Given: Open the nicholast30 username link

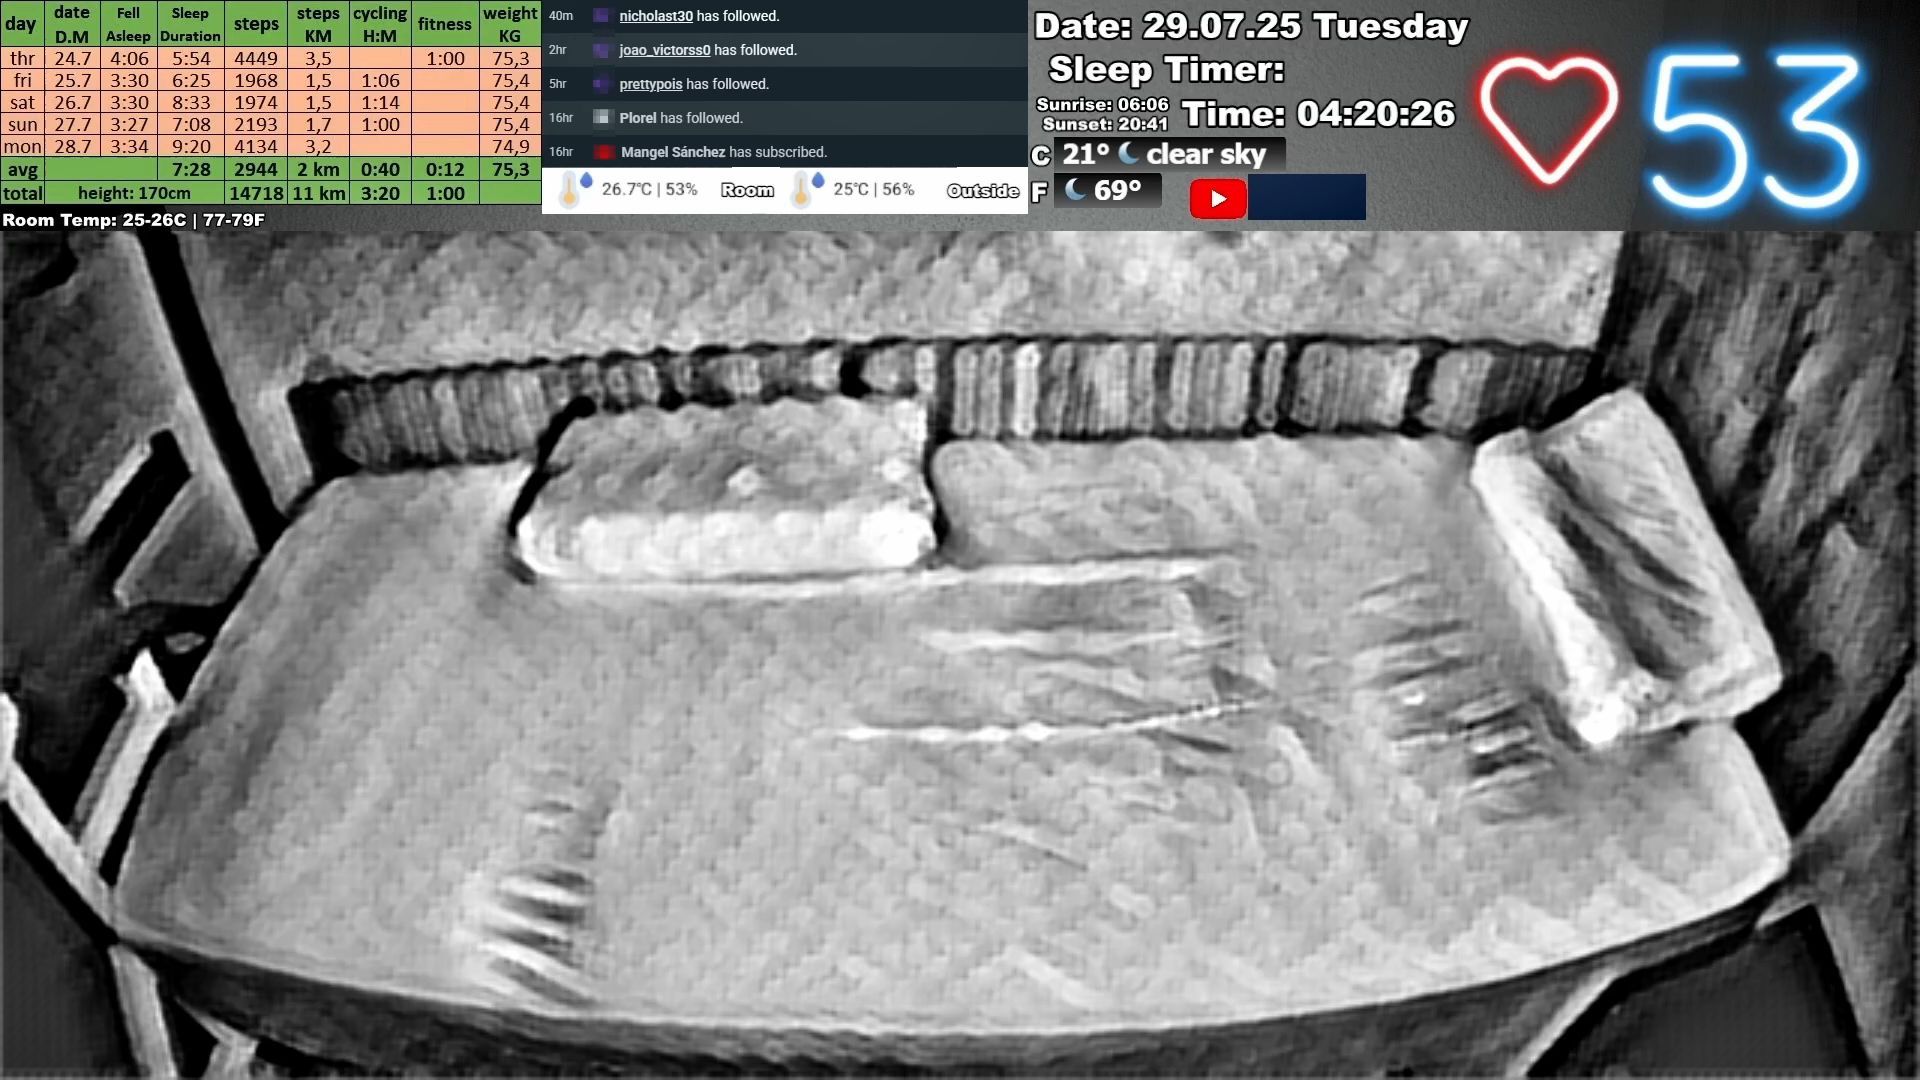Looking at the screenshot, I should click(656, 16).
